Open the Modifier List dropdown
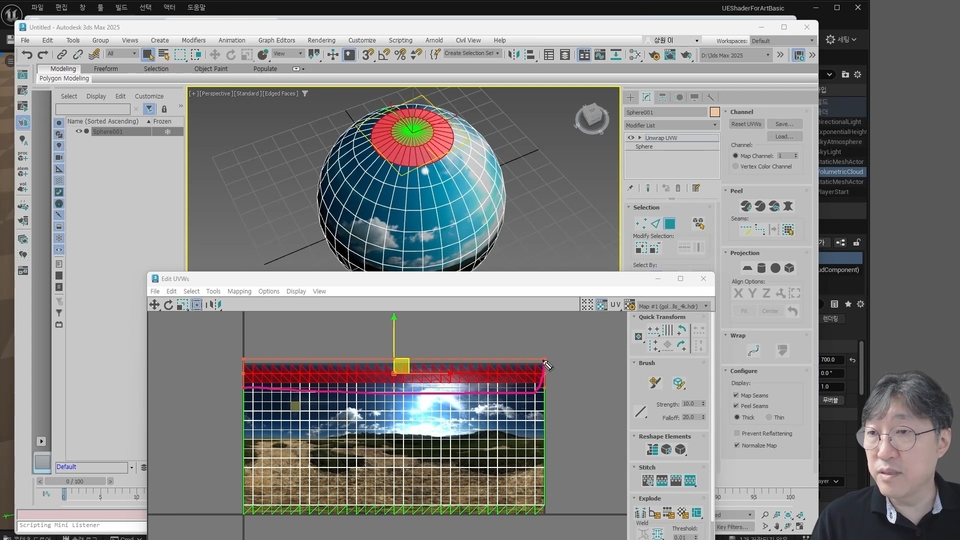This screenshot has height=540, width=960. (x=672, y=125)
